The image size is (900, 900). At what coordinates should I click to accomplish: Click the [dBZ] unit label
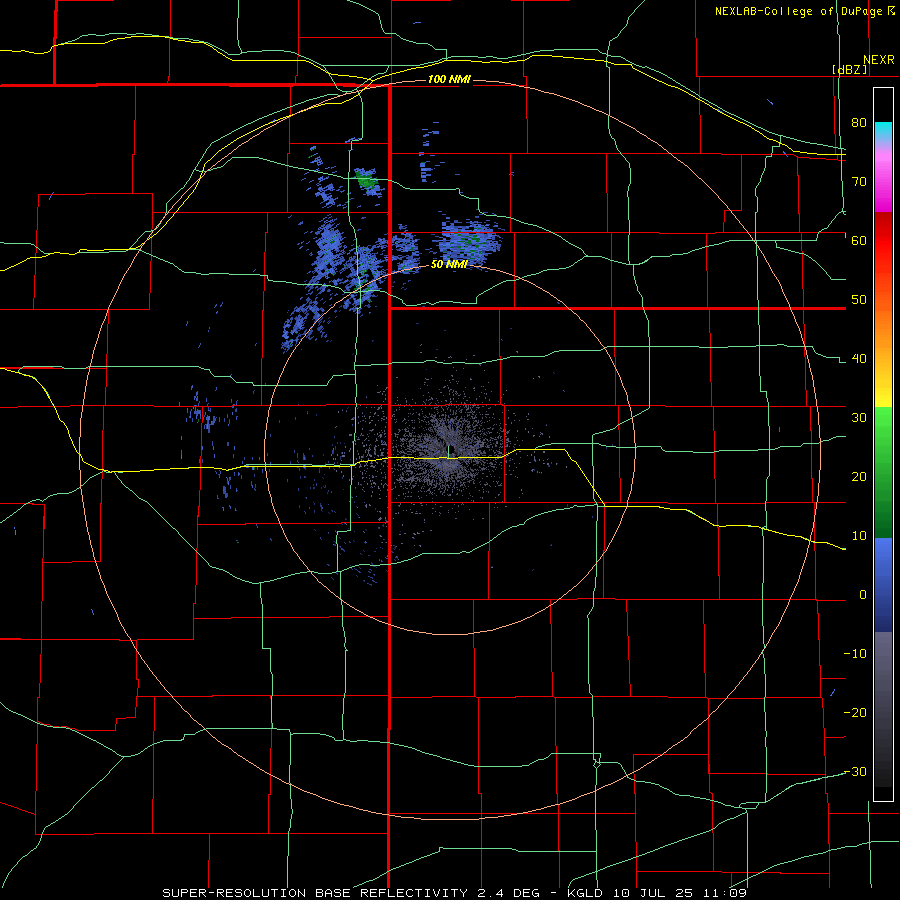(849, 70)
